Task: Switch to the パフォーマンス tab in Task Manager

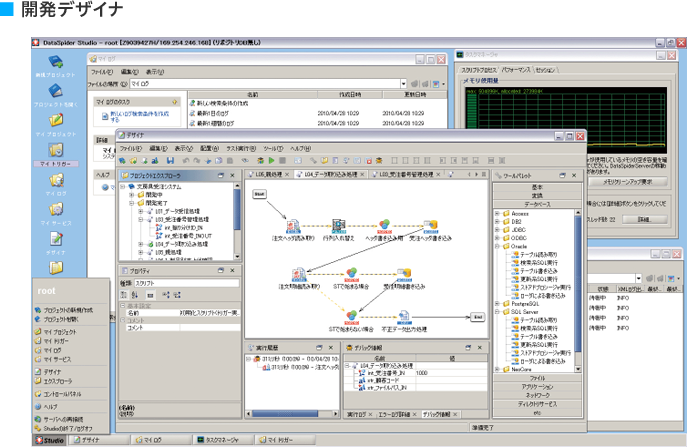Action: pyautogui.click(x=514, y=71)
